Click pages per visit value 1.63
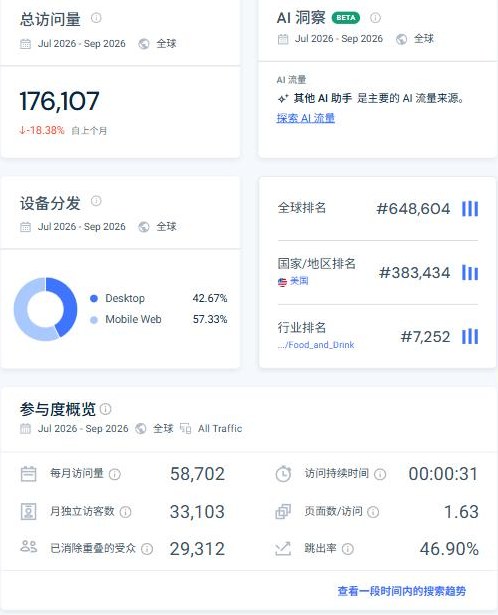Screen dimensions: 498x615 tap(461, 511)
